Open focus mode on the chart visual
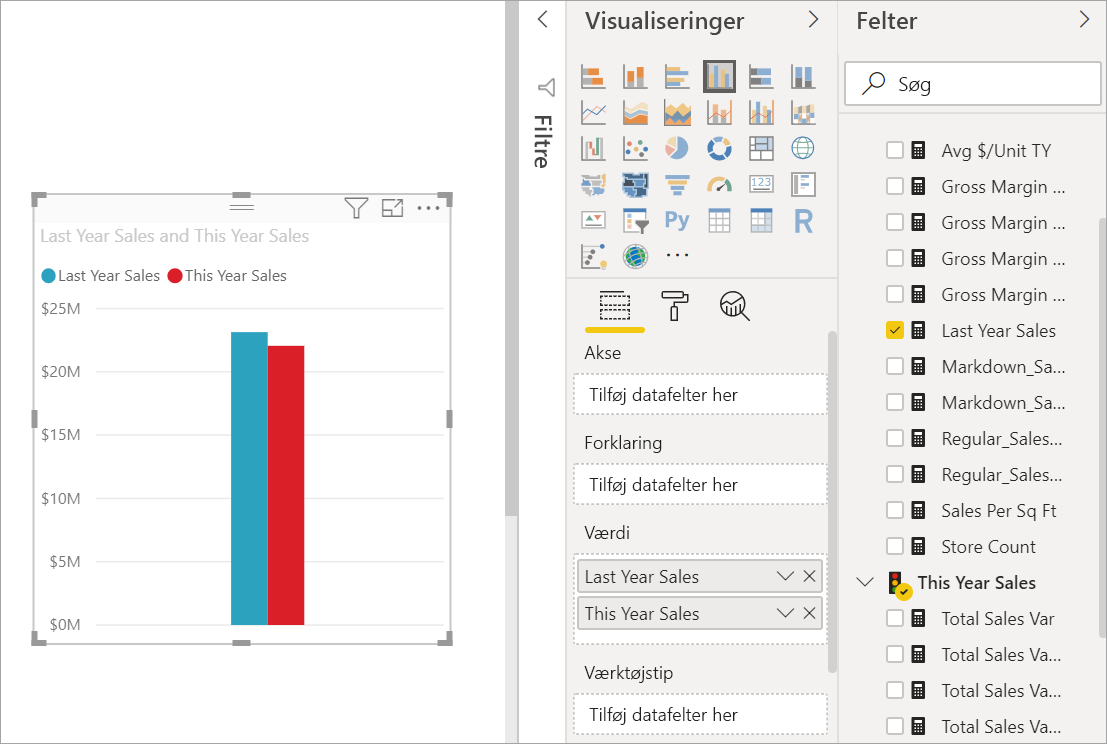The image size is (1107, 744). pyautogui.click(x=393, y=208)
